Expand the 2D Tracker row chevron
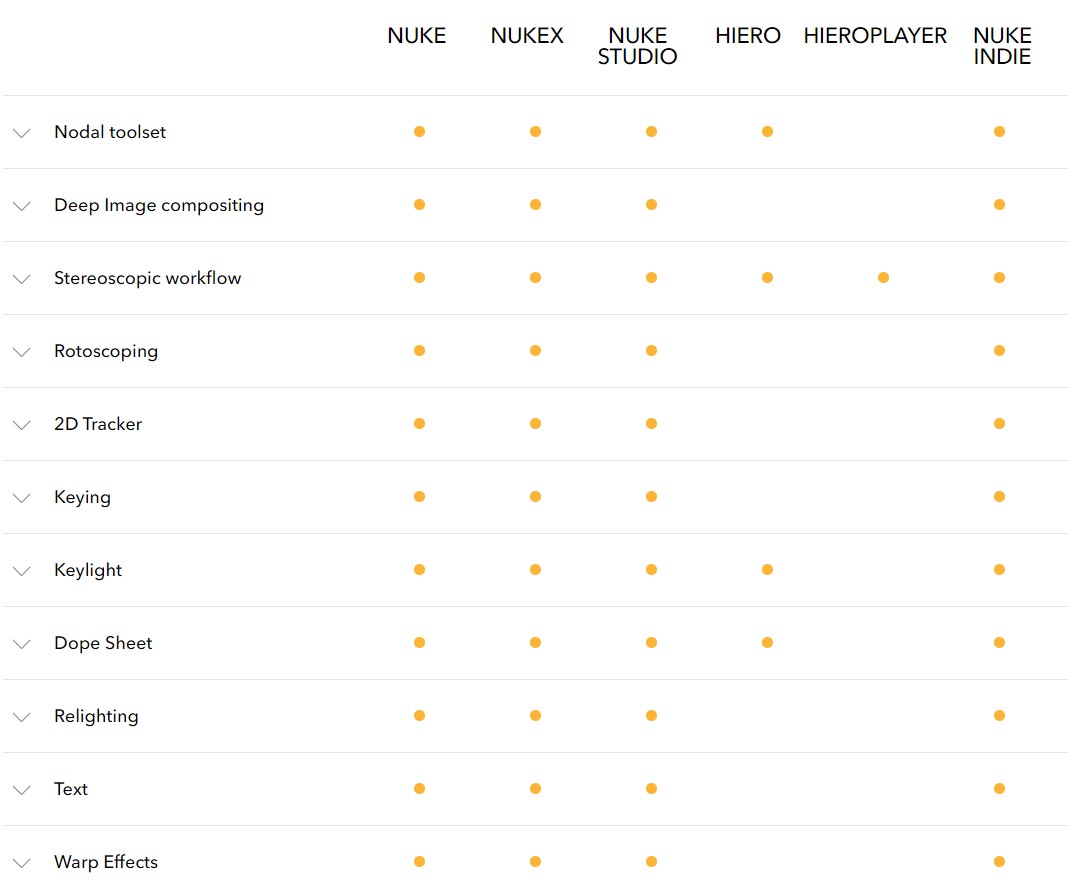This screenshot has height=895, width=1073. (22, 425)
